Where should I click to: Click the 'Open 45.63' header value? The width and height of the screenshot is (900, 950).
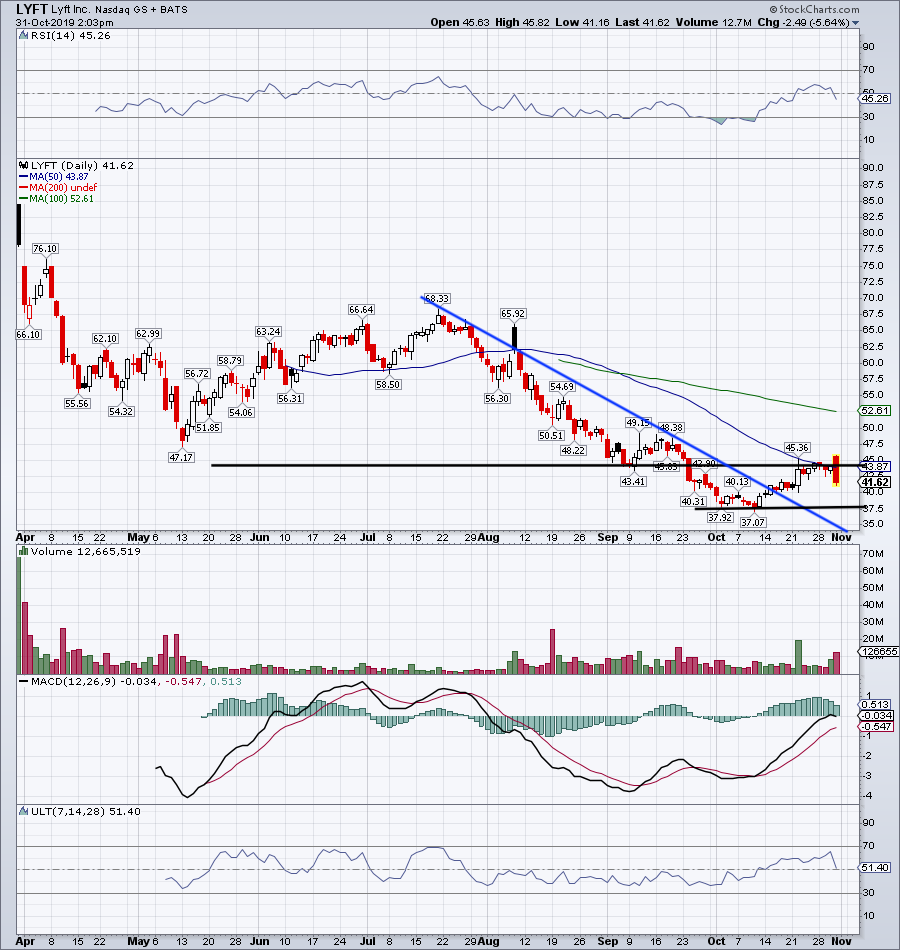461,22
